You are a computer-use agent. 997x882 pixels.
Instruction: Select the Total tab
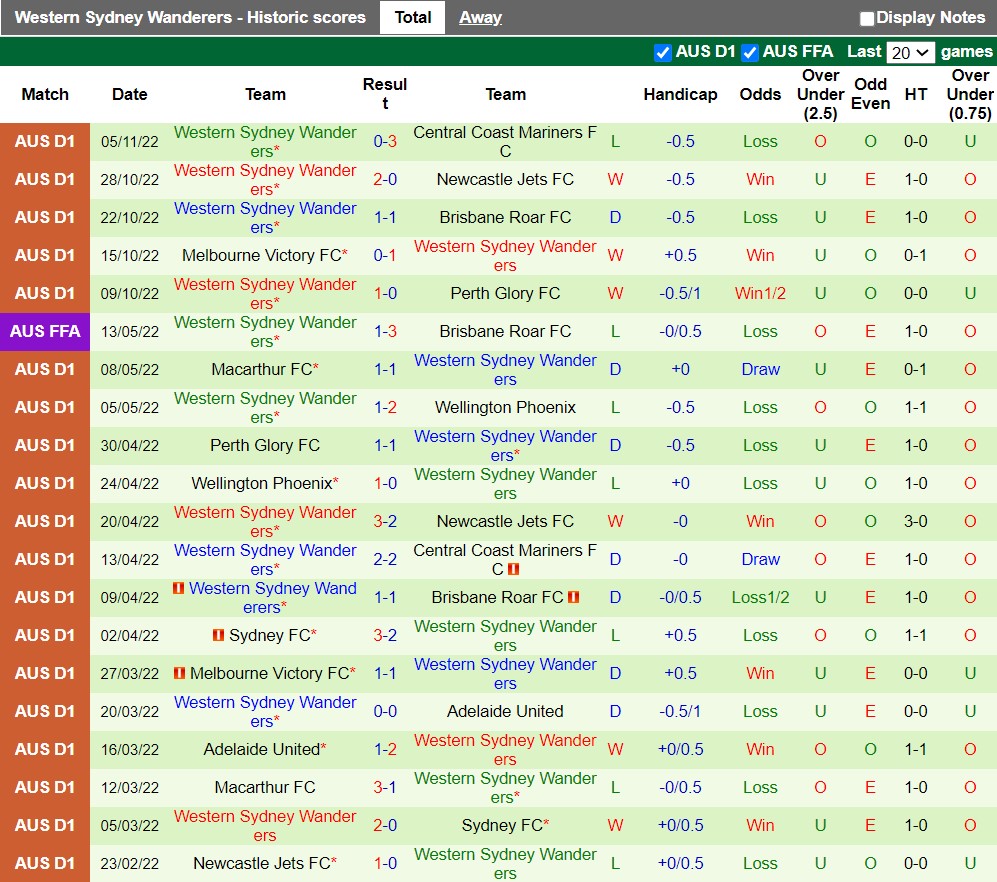[x=412, y=17]
